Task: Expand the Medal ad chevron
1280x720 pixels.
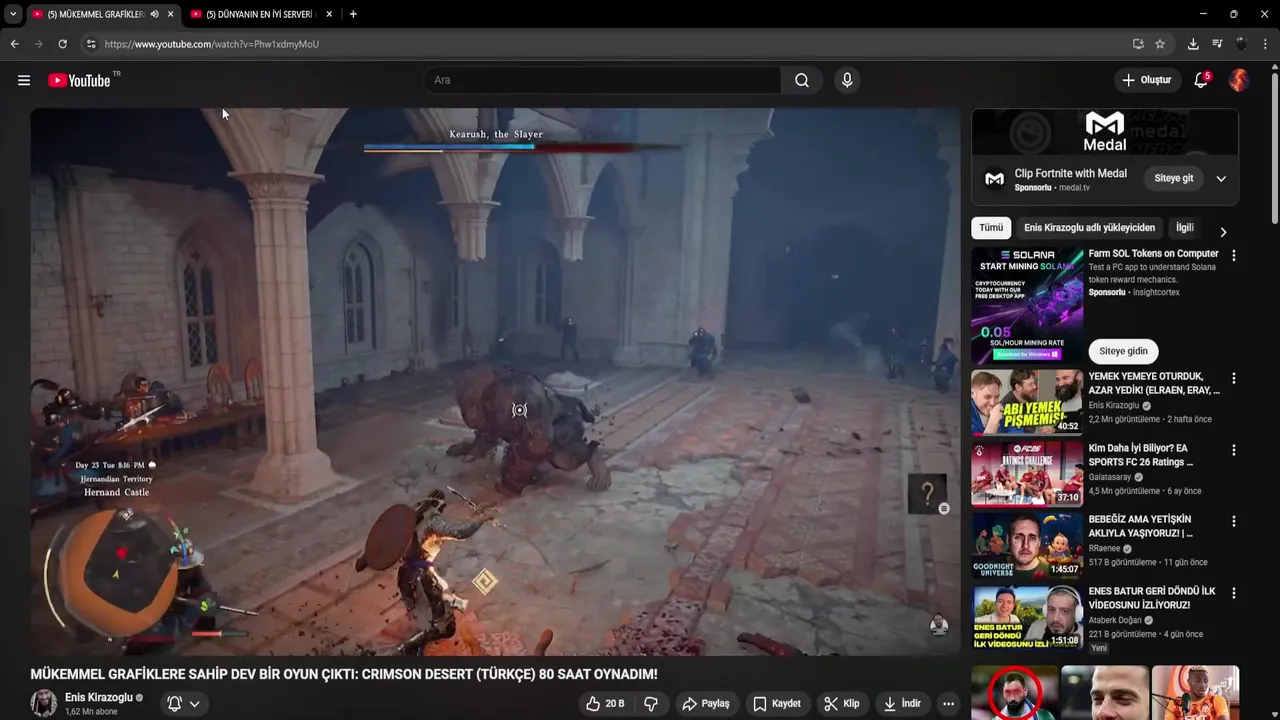Action: 1221,179
